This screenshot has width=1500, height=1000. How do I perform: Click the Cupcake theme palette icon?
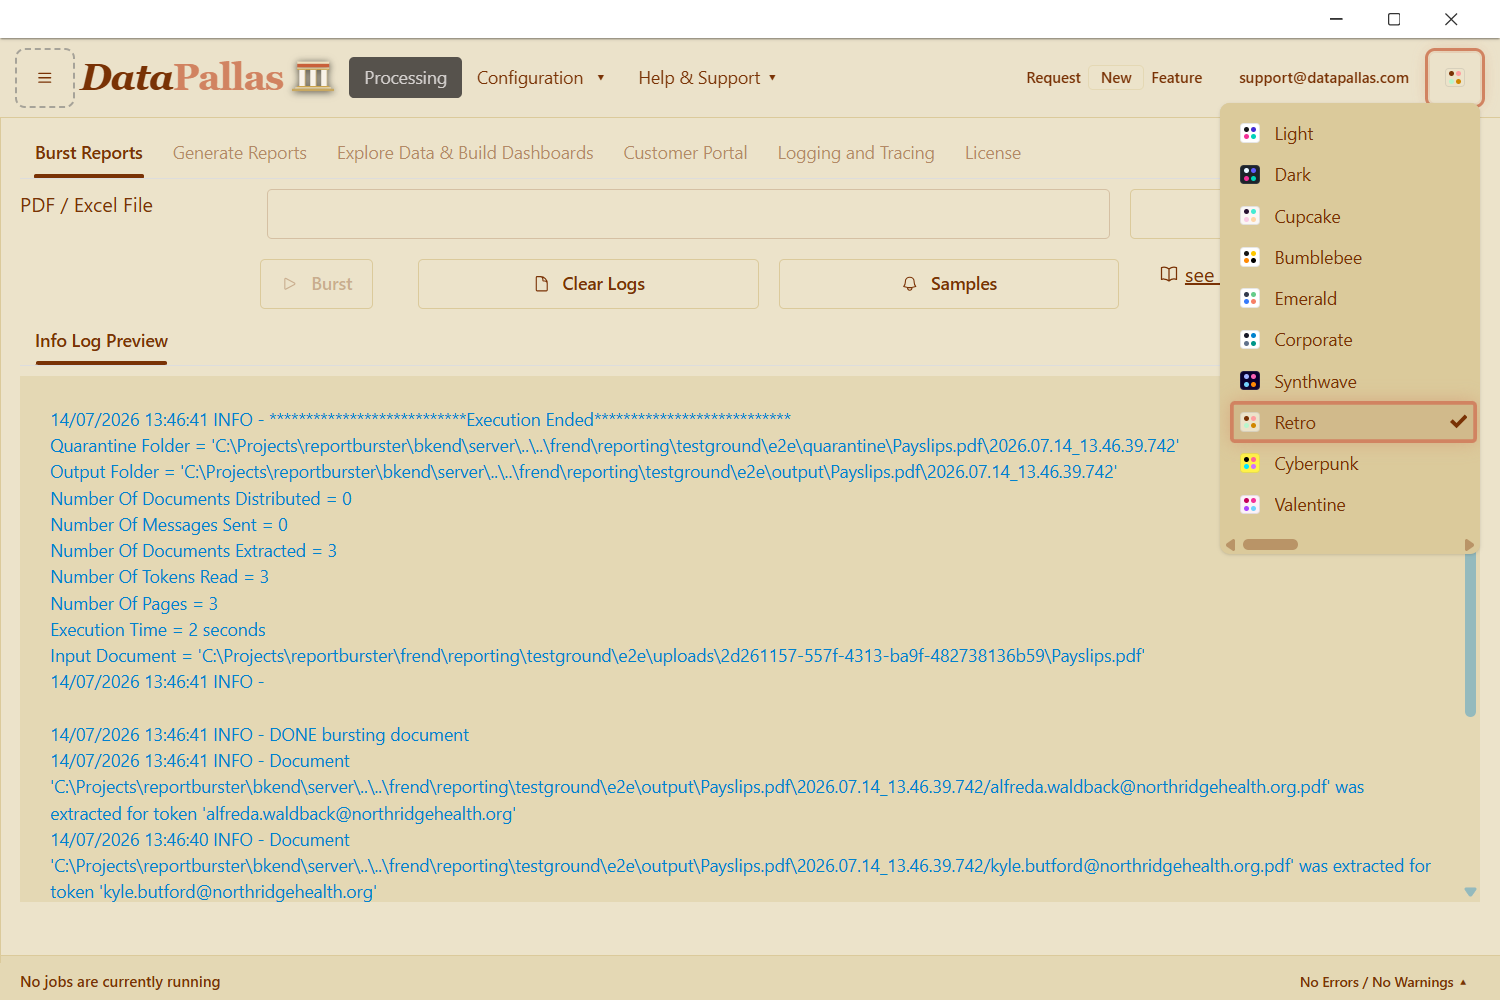click(1250, 216)
